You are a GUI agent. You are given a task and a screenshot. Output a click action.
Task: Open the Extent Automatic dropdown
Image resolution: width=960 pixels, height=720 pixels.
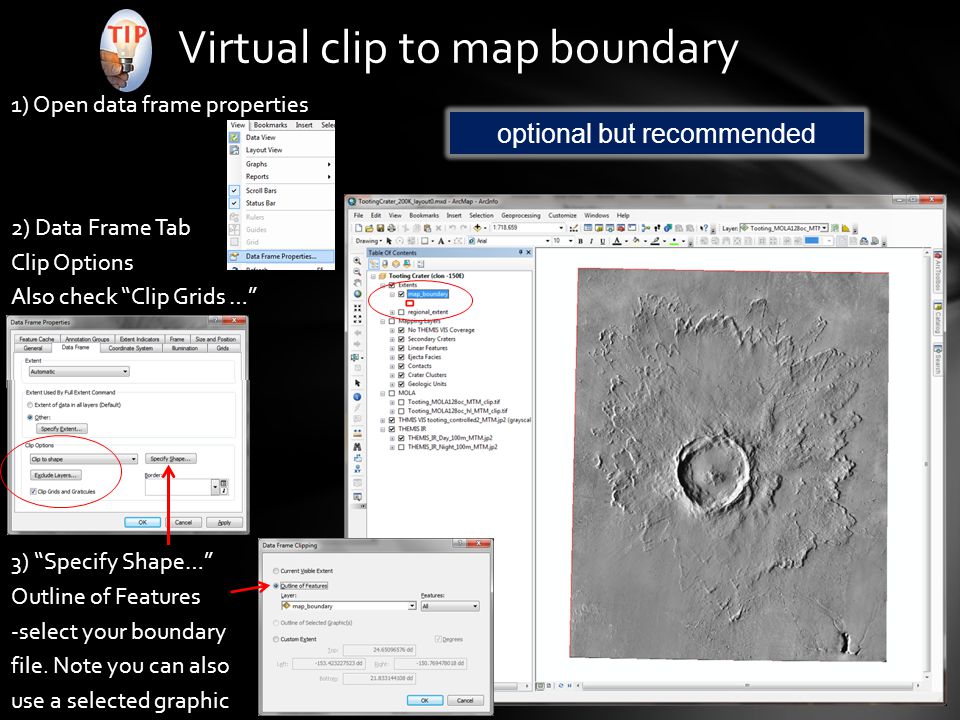[x=79, y=372]
